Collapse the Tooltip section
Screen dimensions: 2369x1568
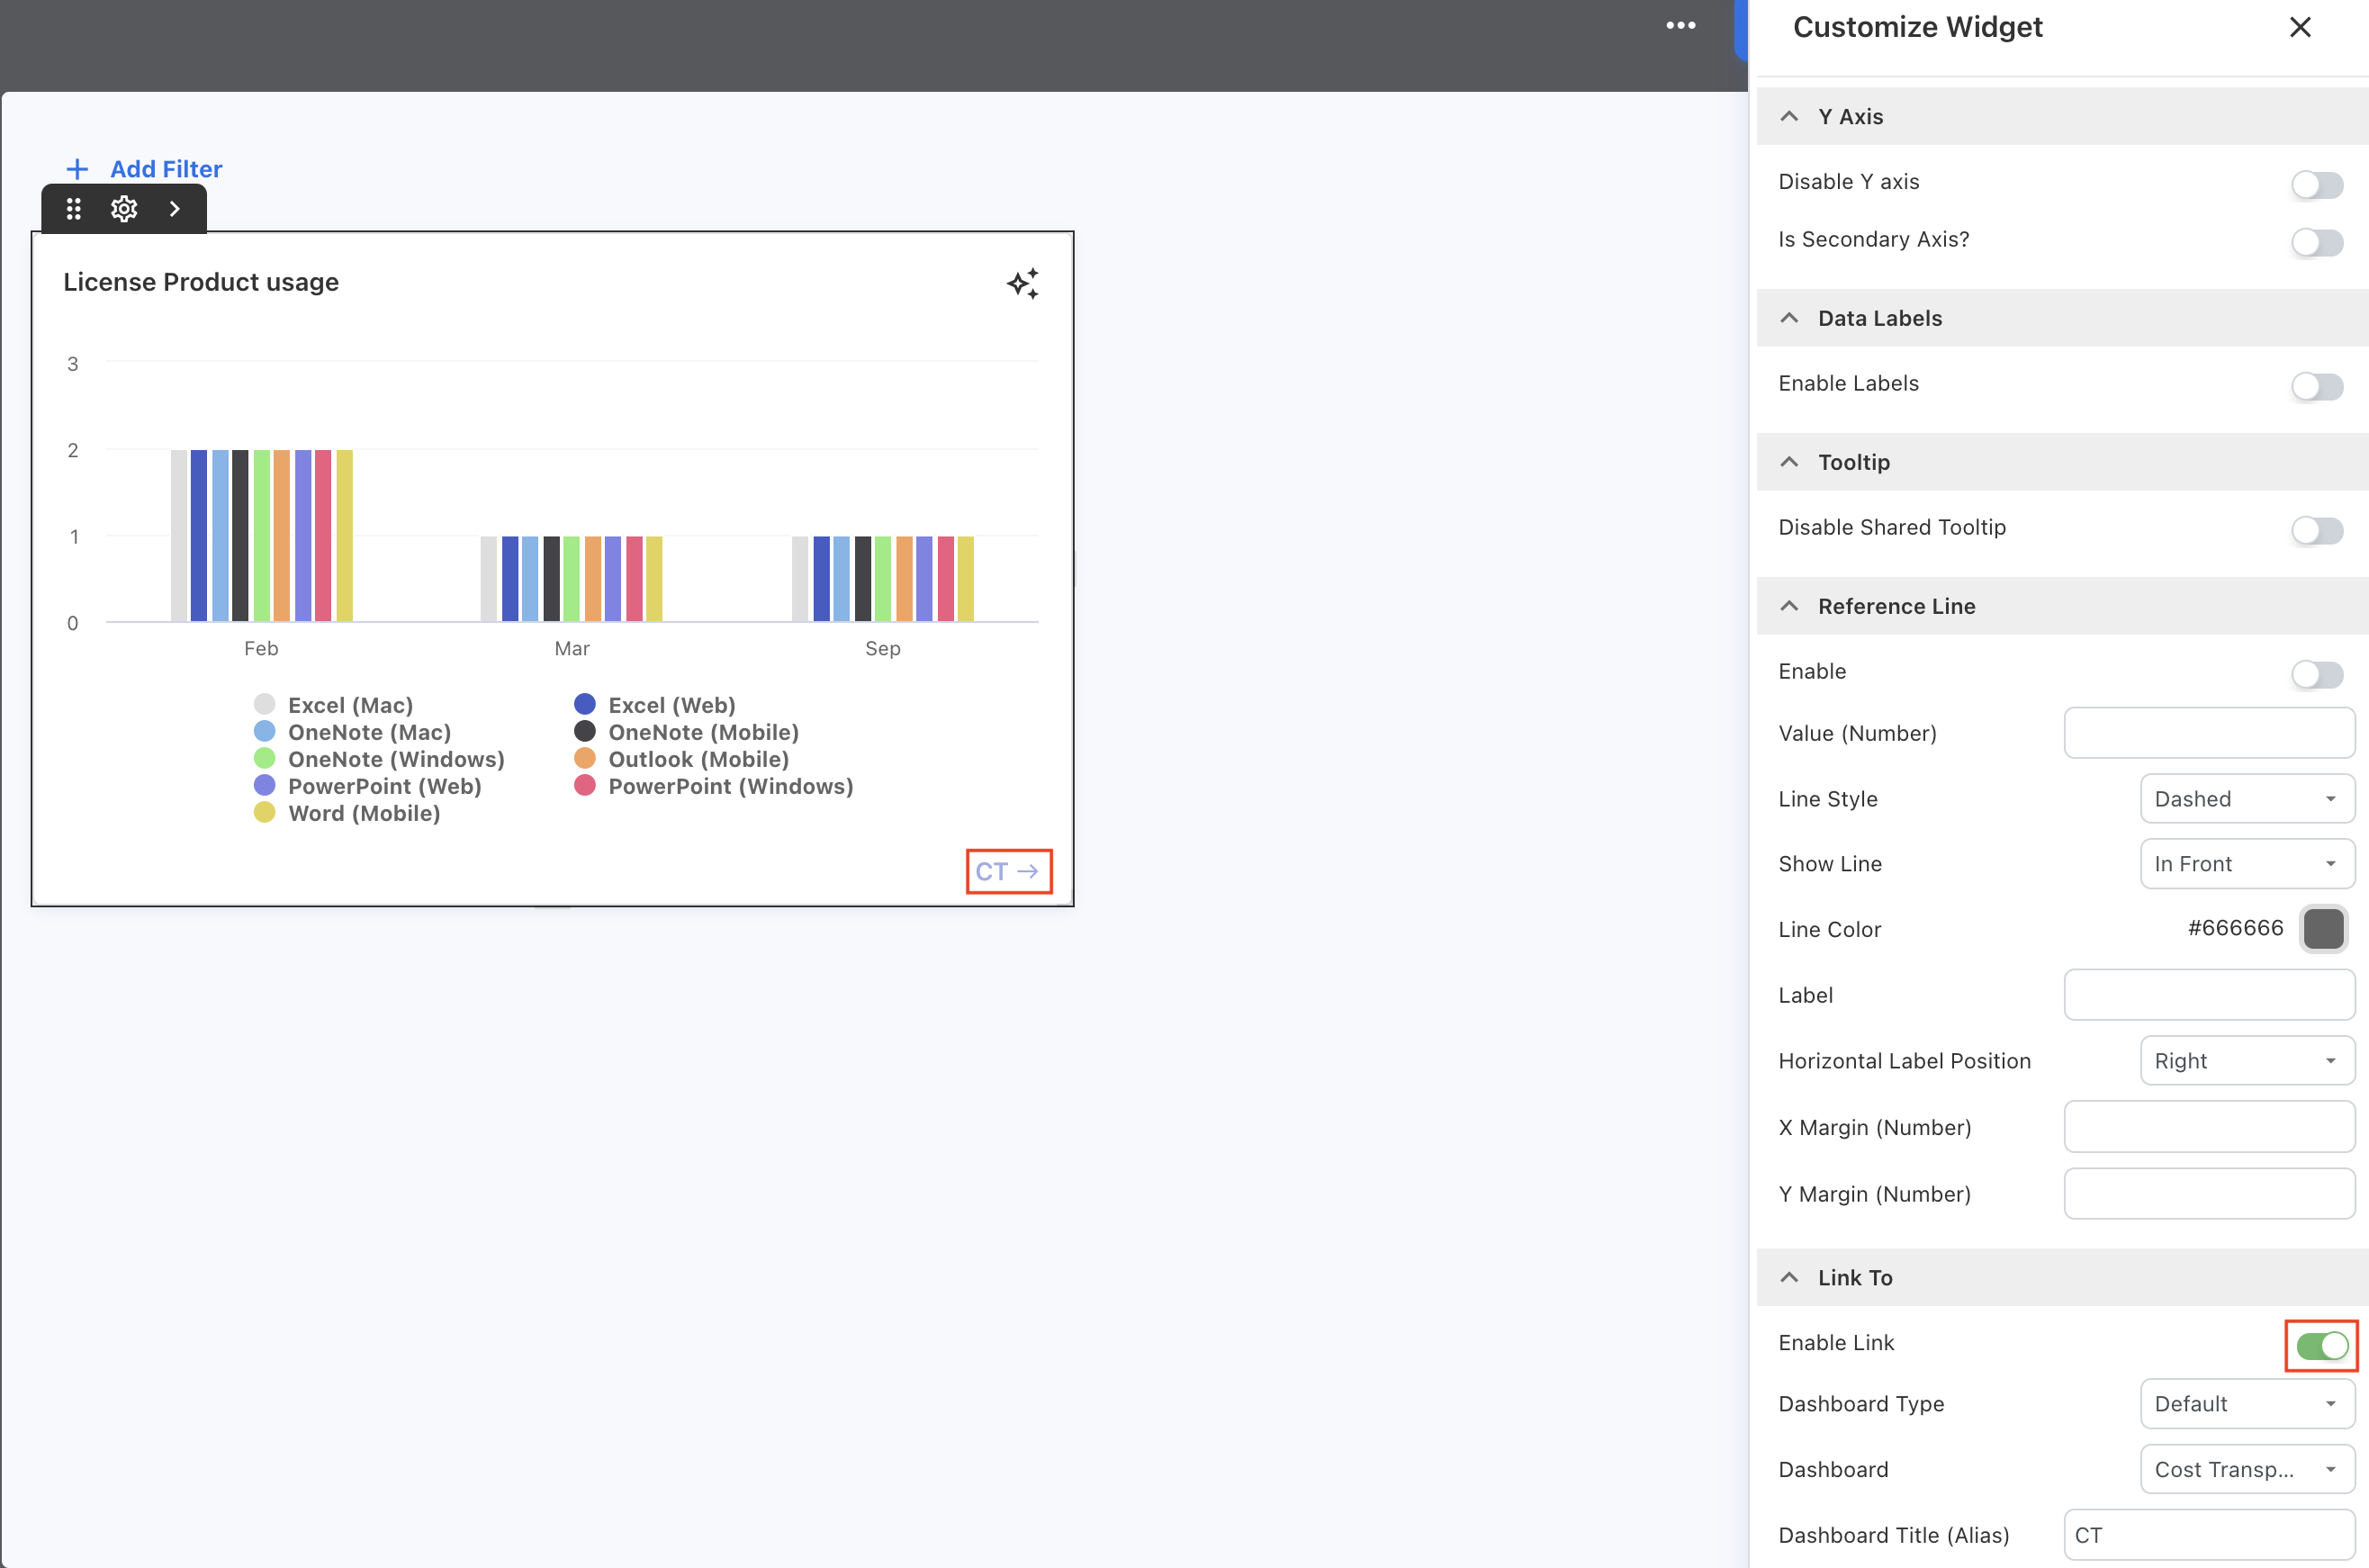[x=1789, y=461]
